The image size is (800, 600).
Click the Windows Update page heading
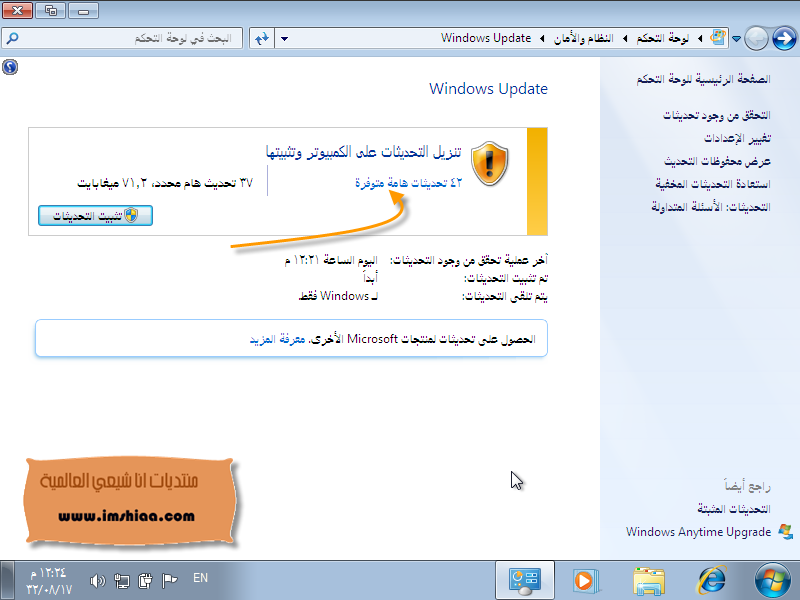[x=488, y=89]
